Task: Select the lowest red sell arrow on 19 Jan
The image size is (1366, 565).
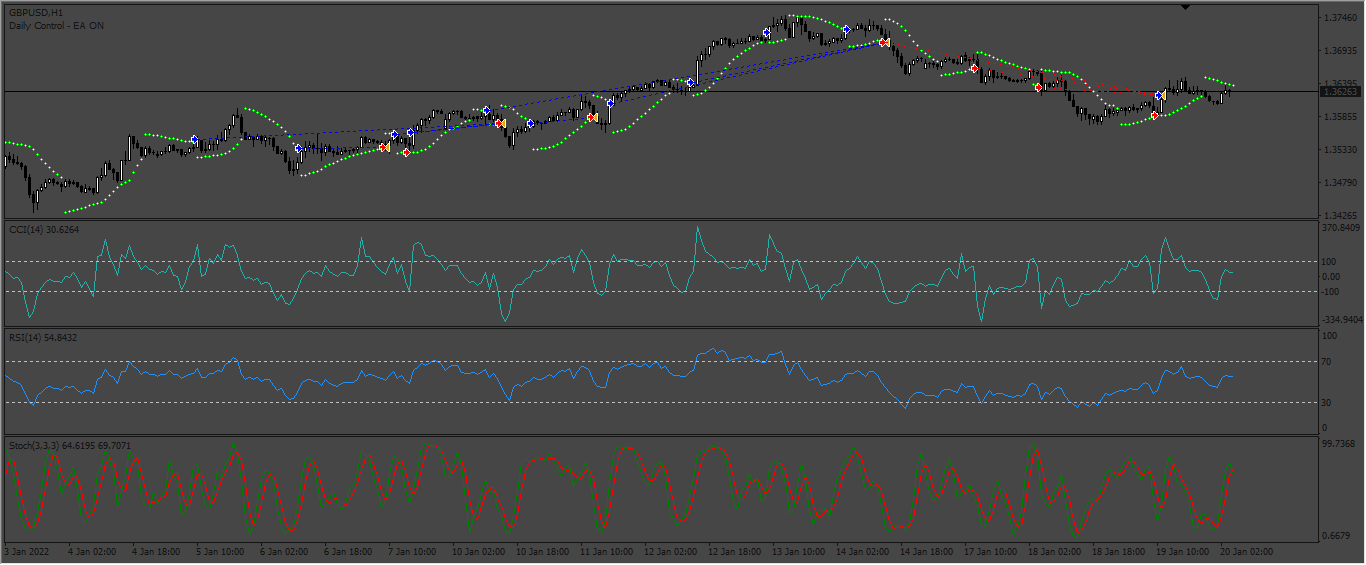Action: tap(1154, 115)
